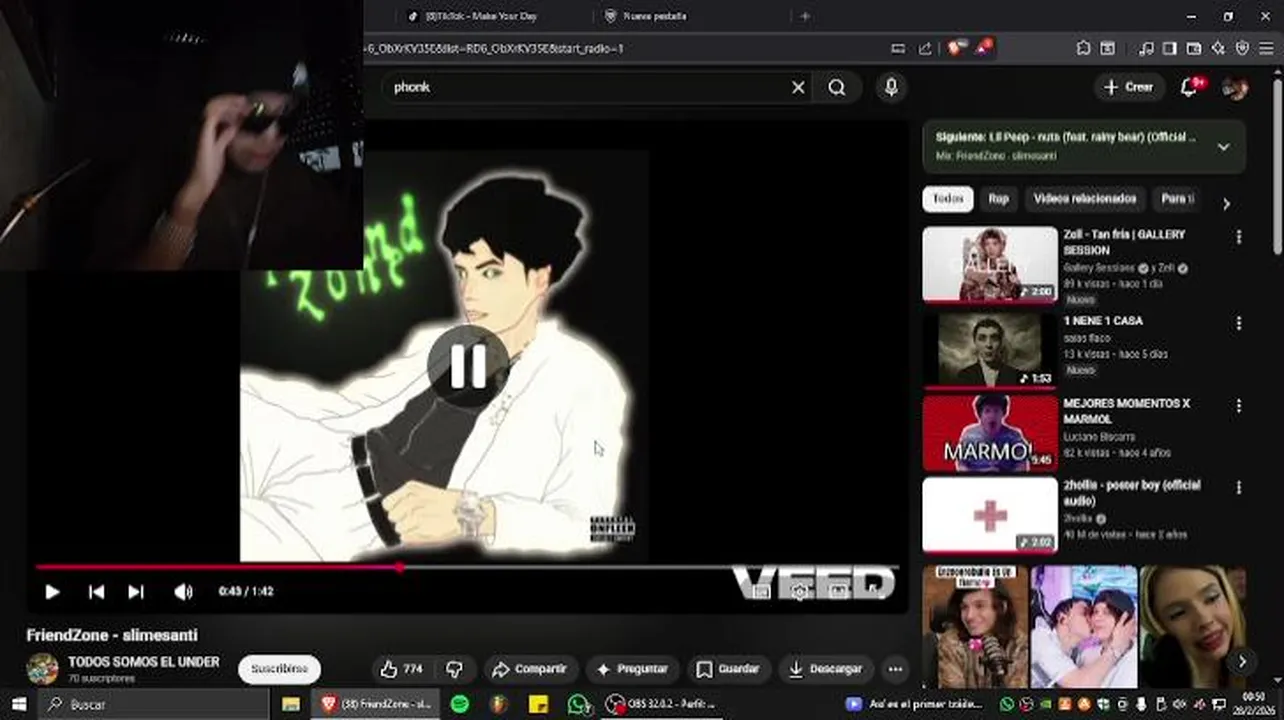Screen dimensions: 1284x720
Task: Skip to the next video
Action: coord(136,592)
